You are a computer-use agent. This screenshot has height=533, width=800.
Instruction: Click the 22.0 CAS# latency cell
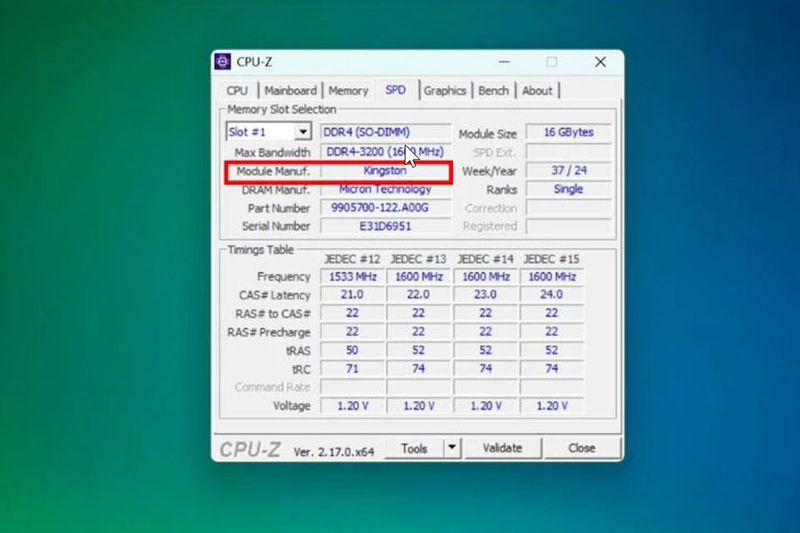(418, 295)
